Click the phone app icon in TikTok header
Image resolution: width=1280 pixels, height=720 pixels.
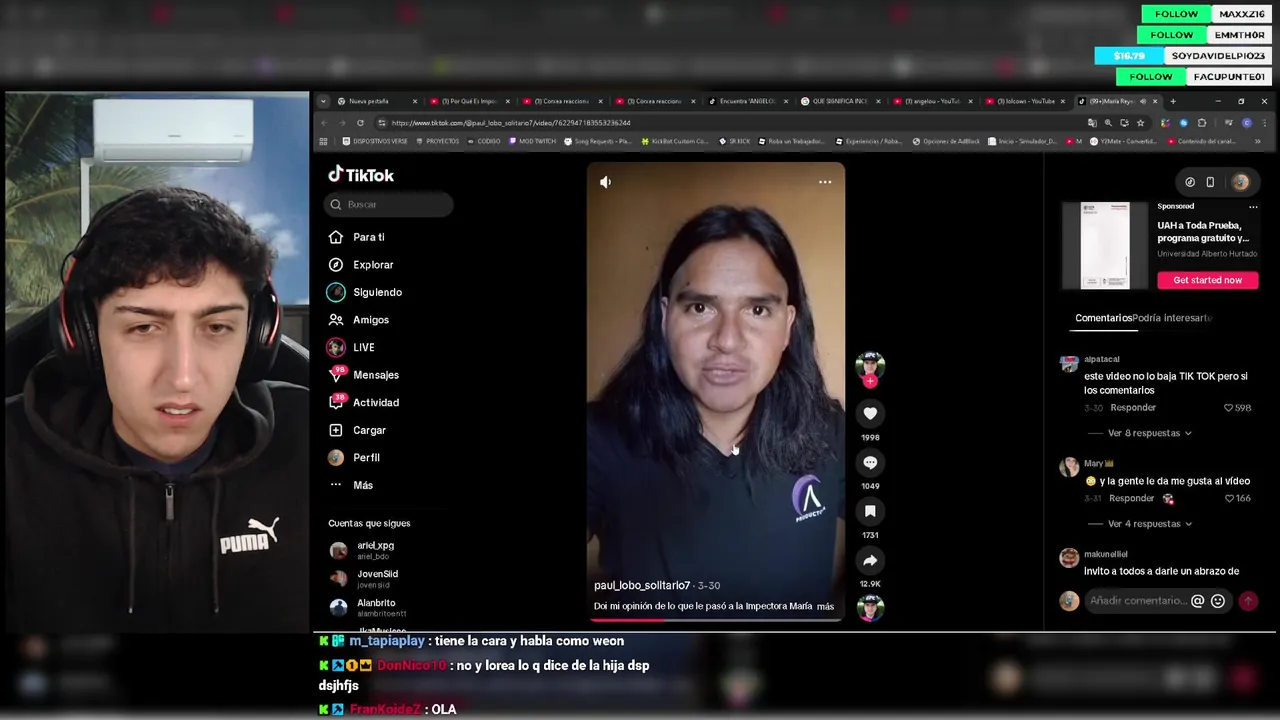coord(1210,182)
